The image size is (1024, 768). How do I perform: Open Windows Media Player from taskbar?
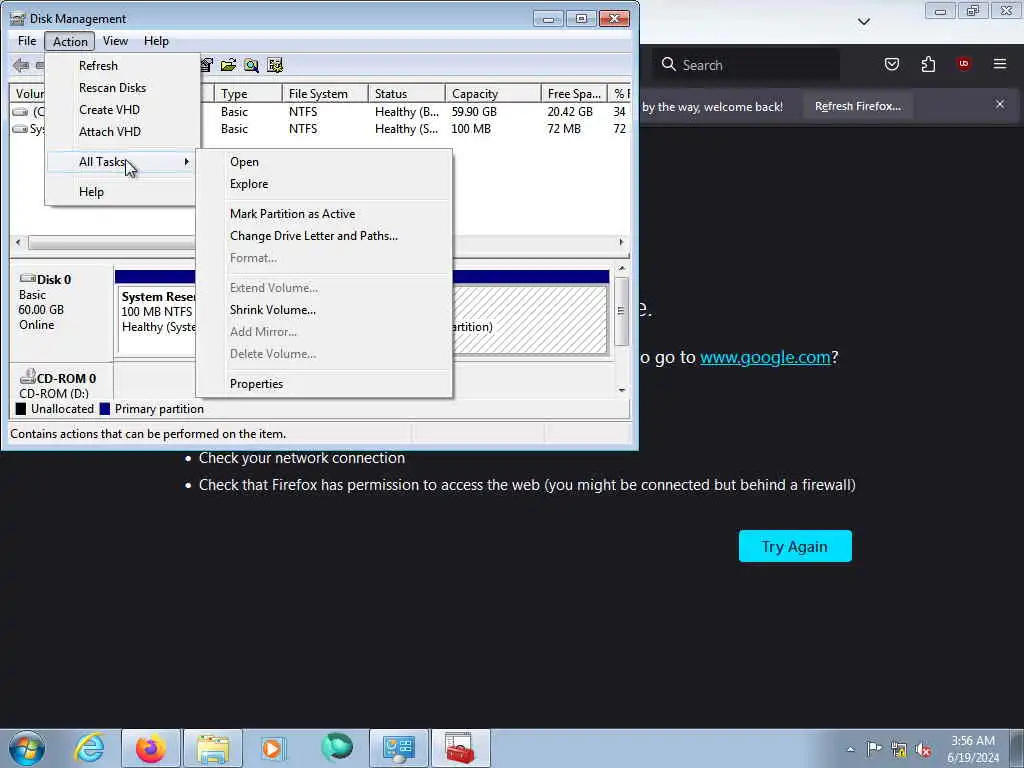tap(274, 748)
